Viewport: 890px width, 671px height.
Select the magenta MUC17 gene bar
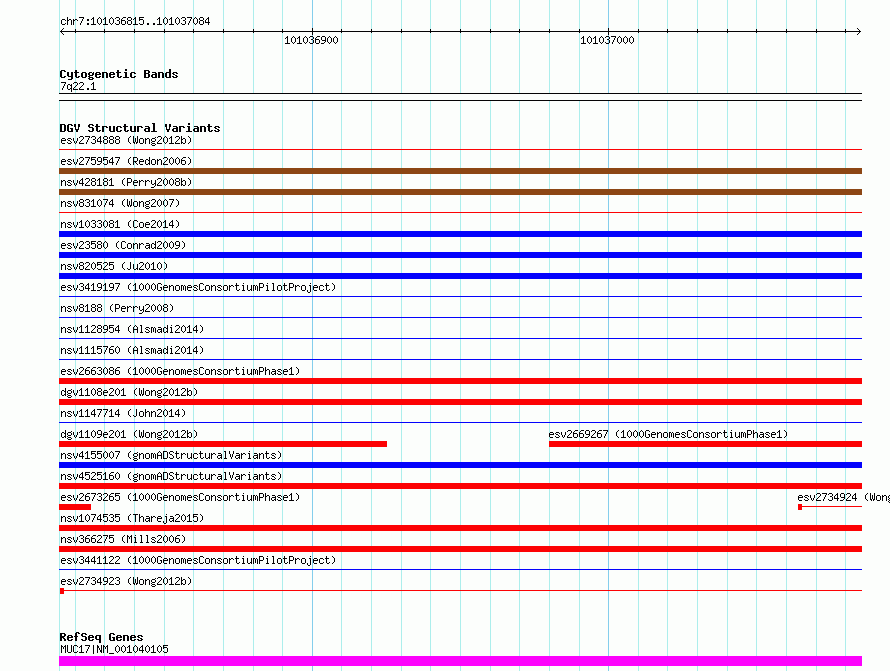click(460, 661)
